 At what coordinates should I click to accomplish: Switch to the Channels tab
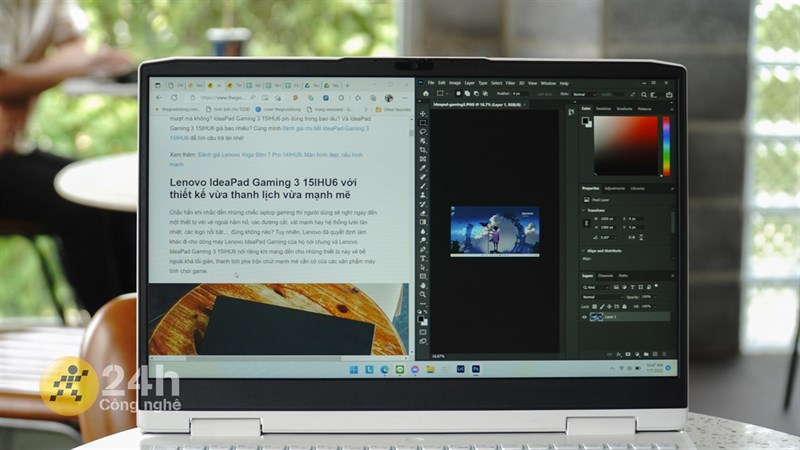tap(606, 276)
